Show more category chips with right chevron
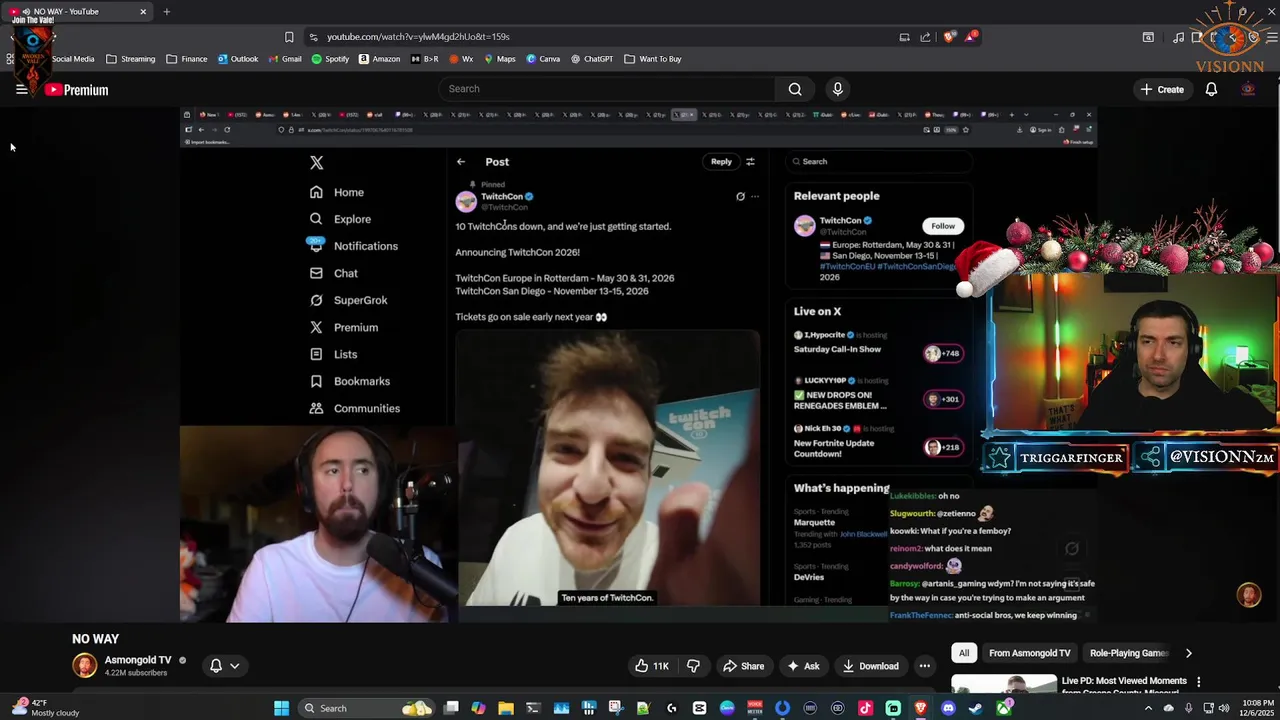The height and width of the screenshot is (720, 1280). point(1188,653)
